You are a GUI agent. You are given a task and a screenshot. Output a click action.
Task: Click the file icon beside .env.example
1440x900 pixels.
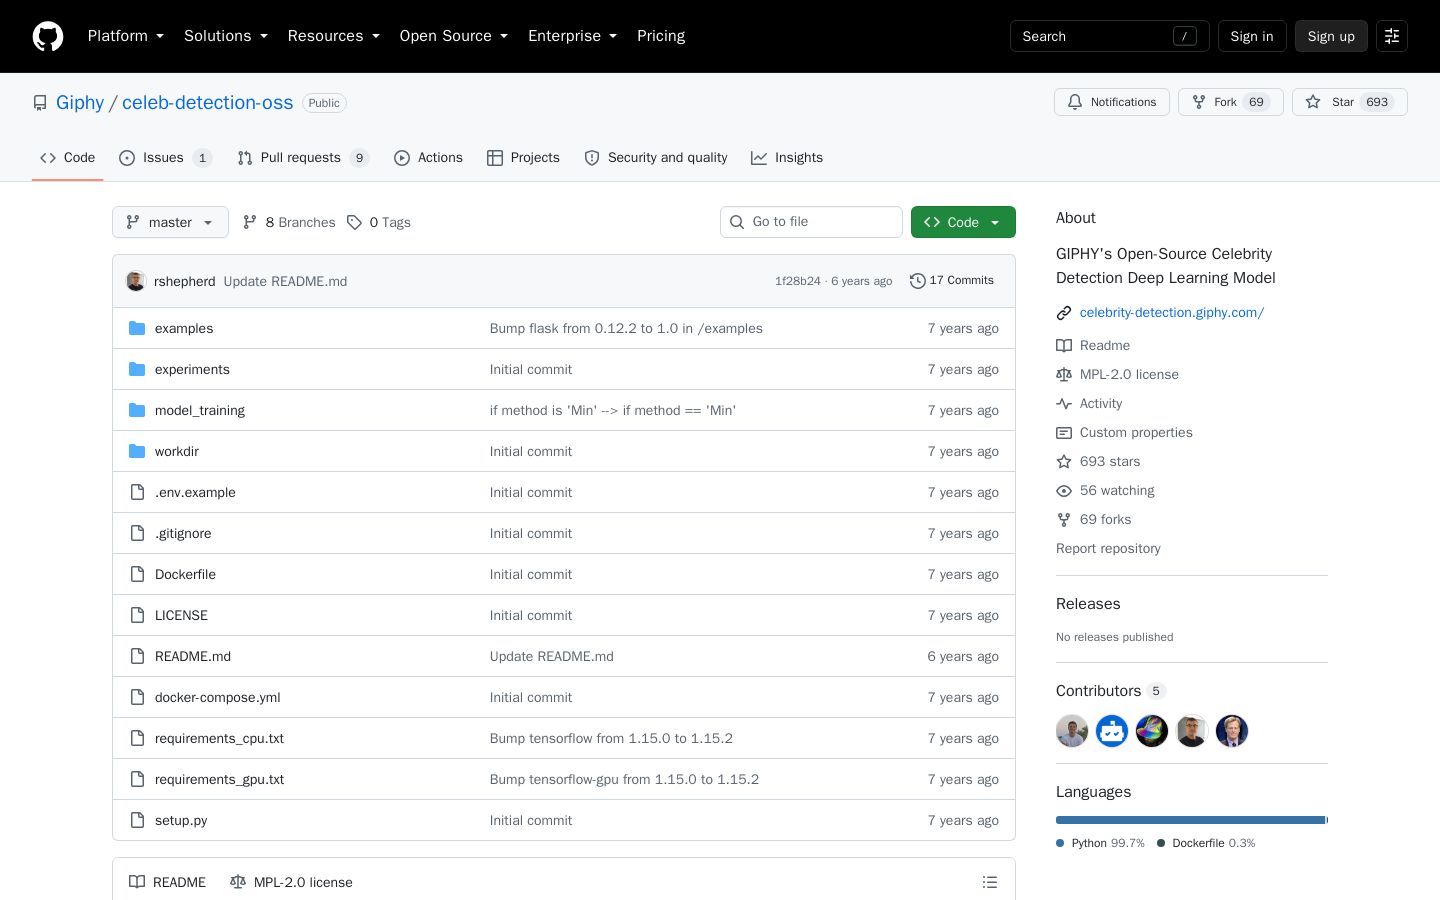(x=137, y=492)
